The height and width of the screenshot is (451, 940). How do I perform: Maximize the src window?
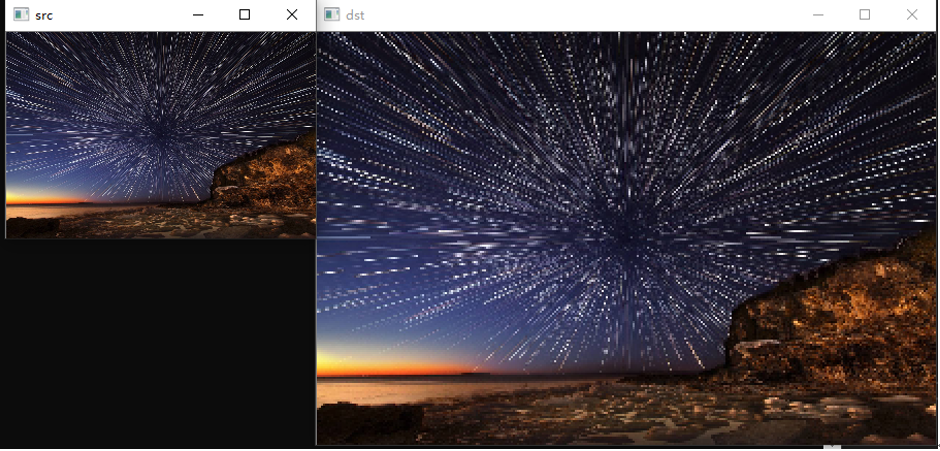point(245,14)
